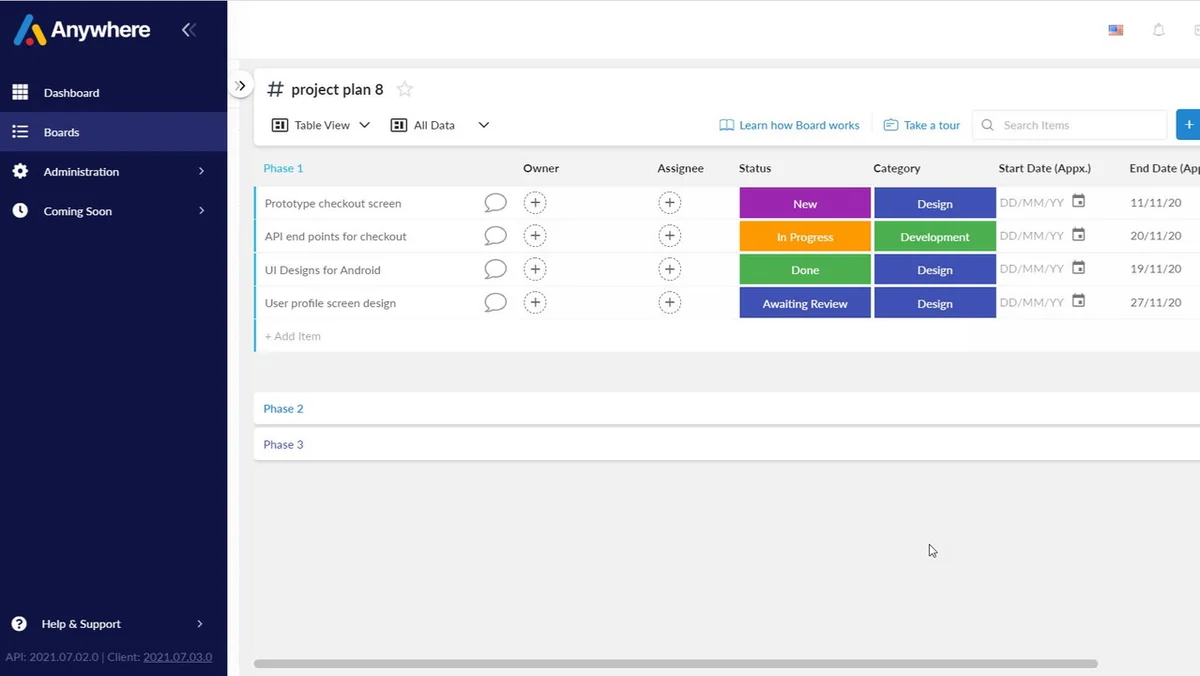Change the orange In Progress status cell
1200x676 pixels.
[x=805, y=237]
